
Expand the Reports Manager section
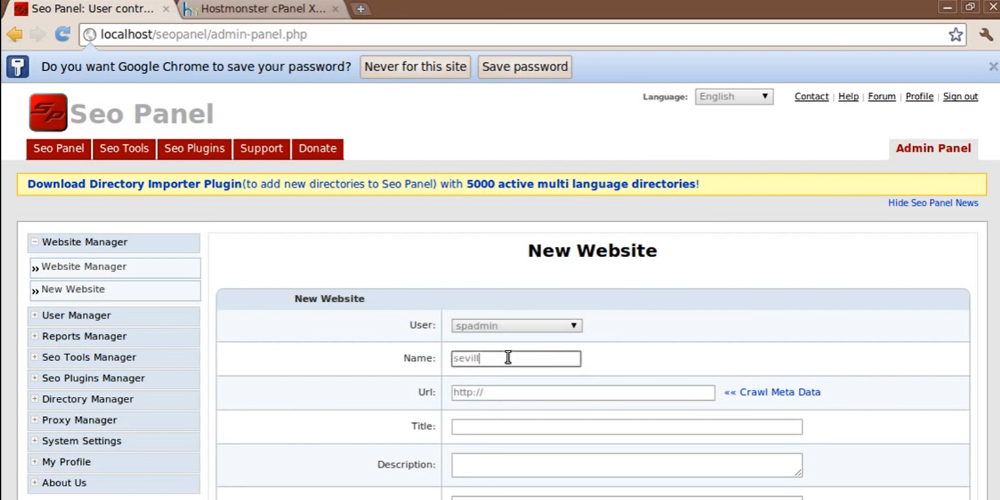[114, 337]
